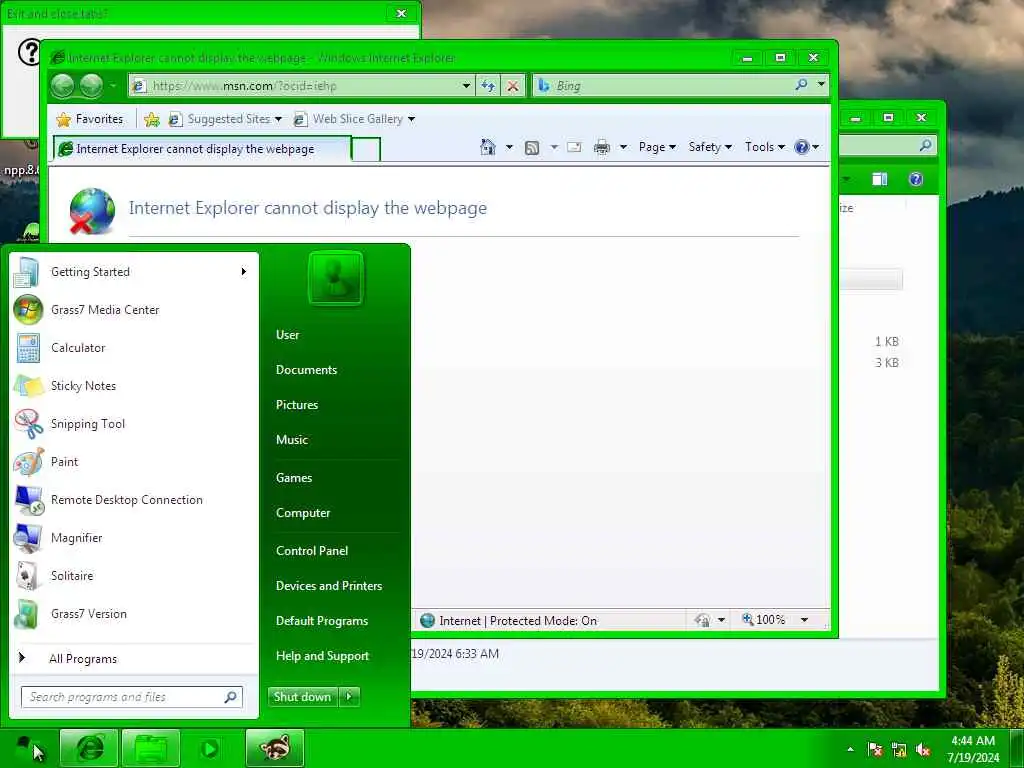Click the Start button
This screenshot has height=768, width=1024.
pyautogui.click(x=25, y=748)
